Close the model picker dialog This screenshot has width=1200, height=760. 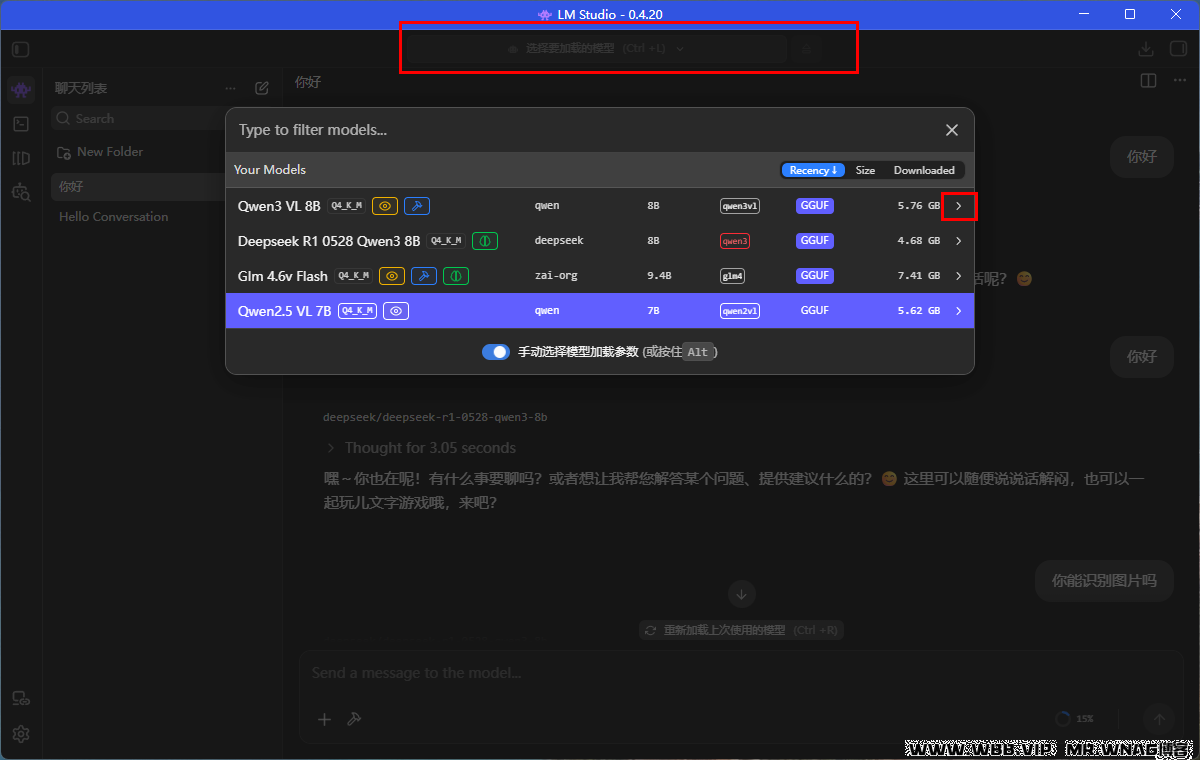coord(952,130)
